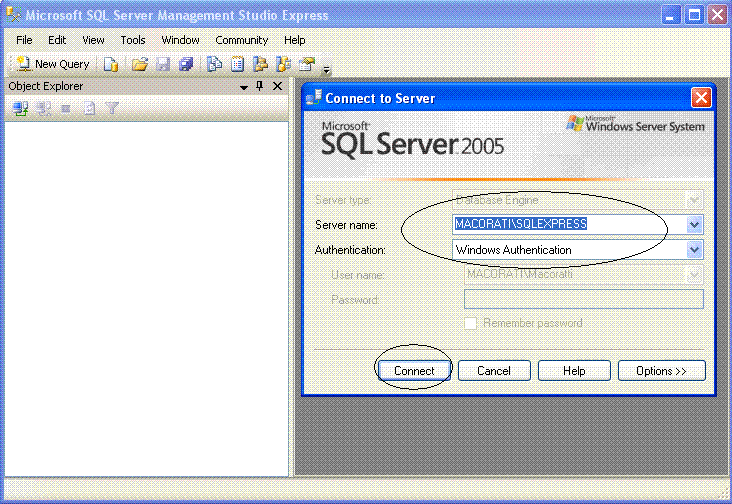Click the "Authentication:" label
This screenshot has height=504, width=732.
pos(350,250)
